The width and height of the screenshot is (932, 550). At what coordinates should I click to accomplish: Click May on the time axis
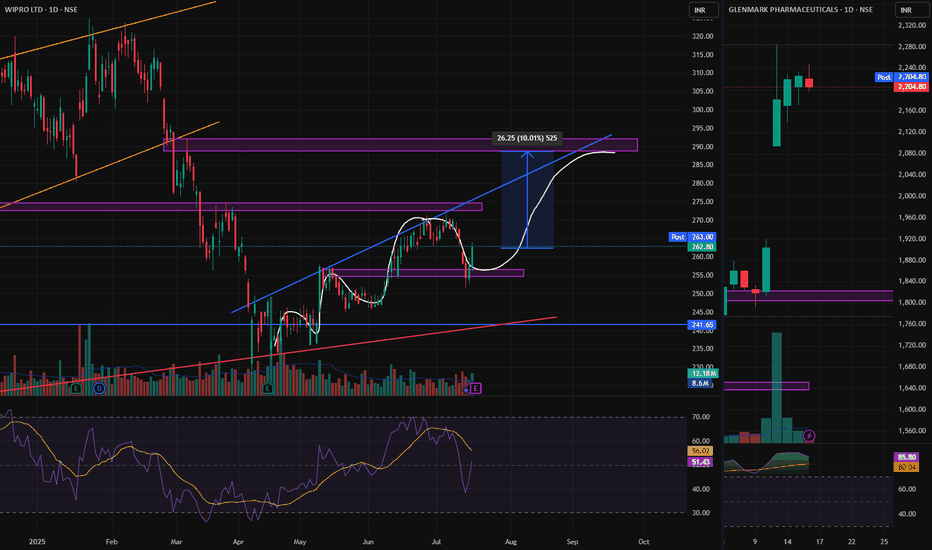click(x=300, y=542)
